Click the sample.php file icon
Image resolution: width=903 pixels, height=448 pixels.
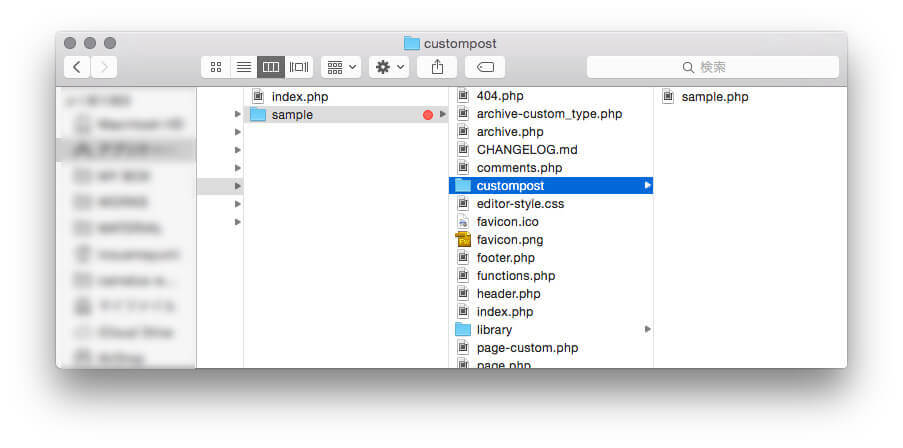pyautogui.click(x=668, y=96)
